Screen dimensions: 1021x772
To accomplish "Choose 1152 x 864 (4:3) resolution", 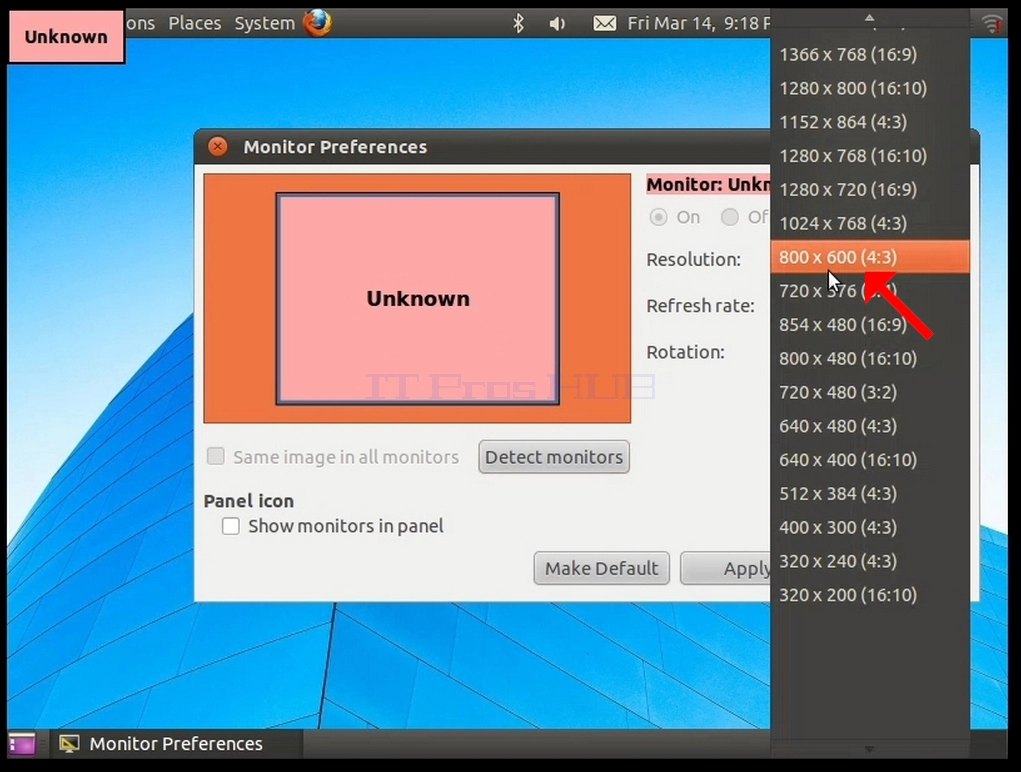I will (x=870, y=122).
